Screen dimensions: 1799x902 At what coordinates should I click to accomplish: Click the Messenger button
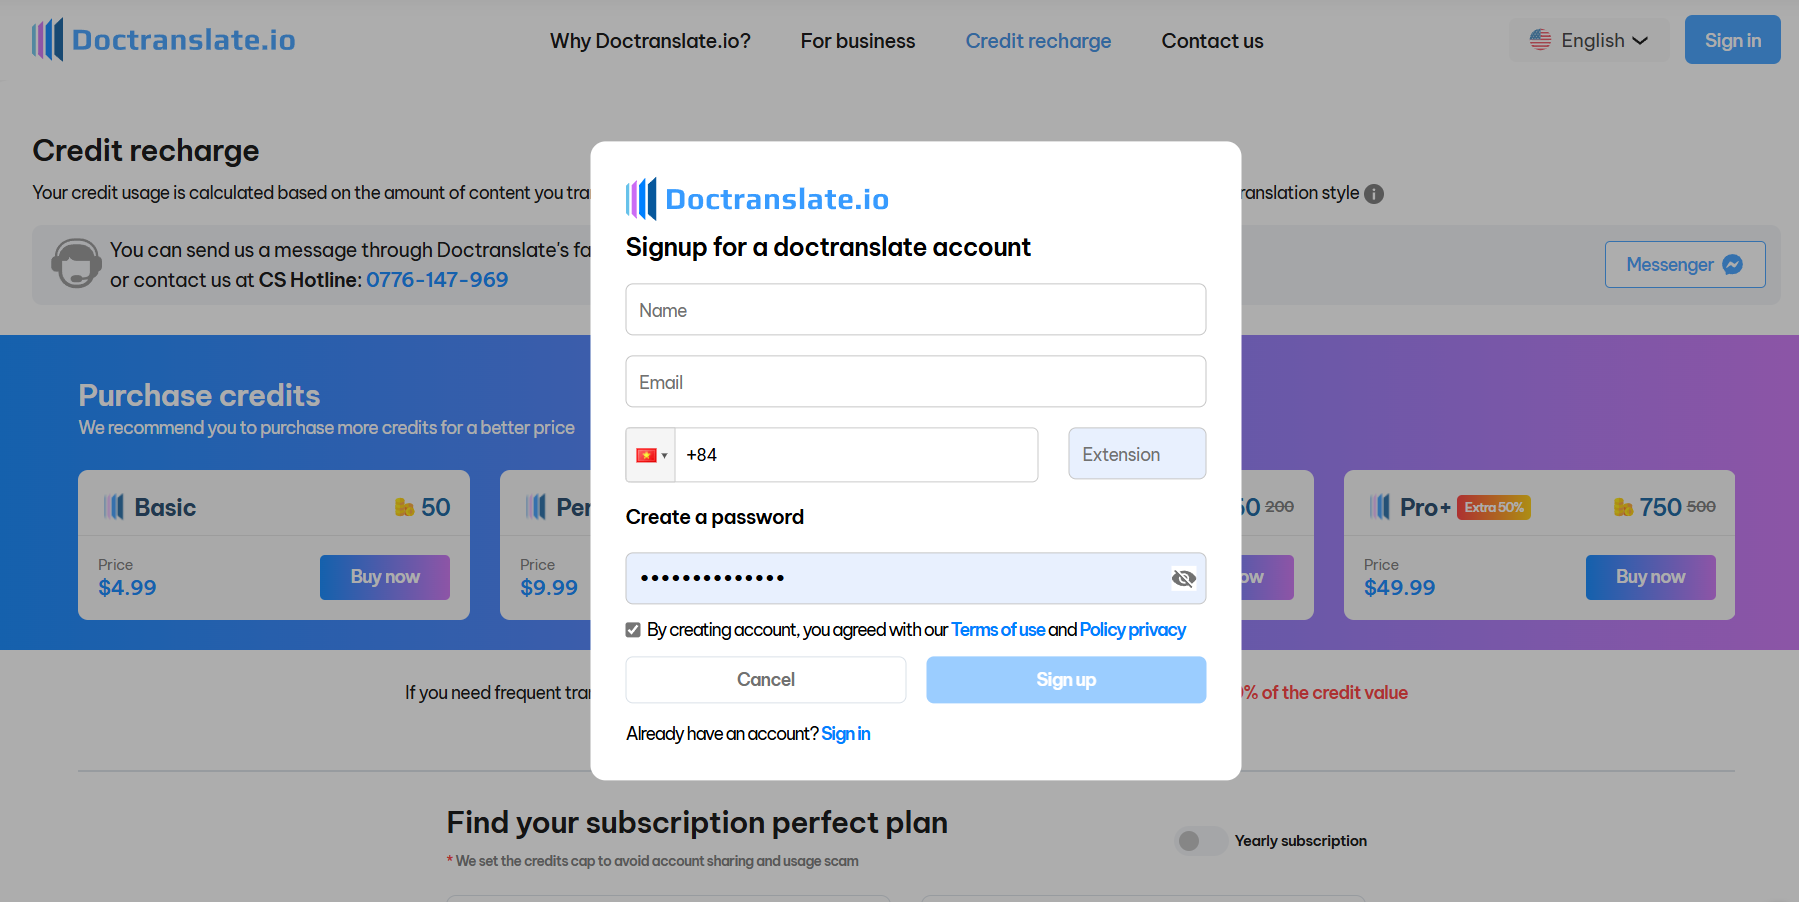1684,265
